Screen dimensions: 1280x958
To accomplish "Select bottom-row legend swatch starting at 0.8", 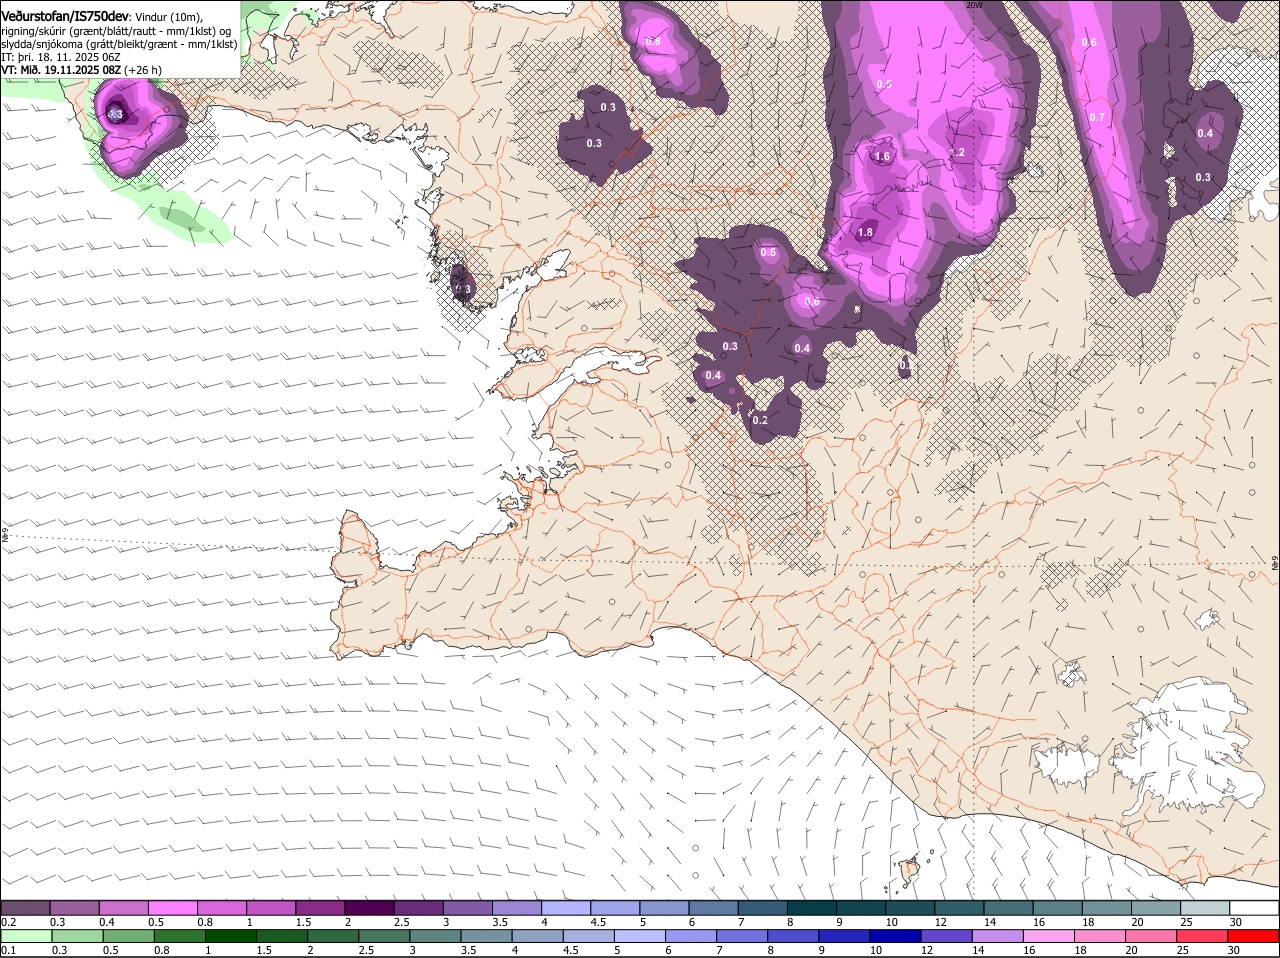I will pyautogui.click(x=179, y=936).
